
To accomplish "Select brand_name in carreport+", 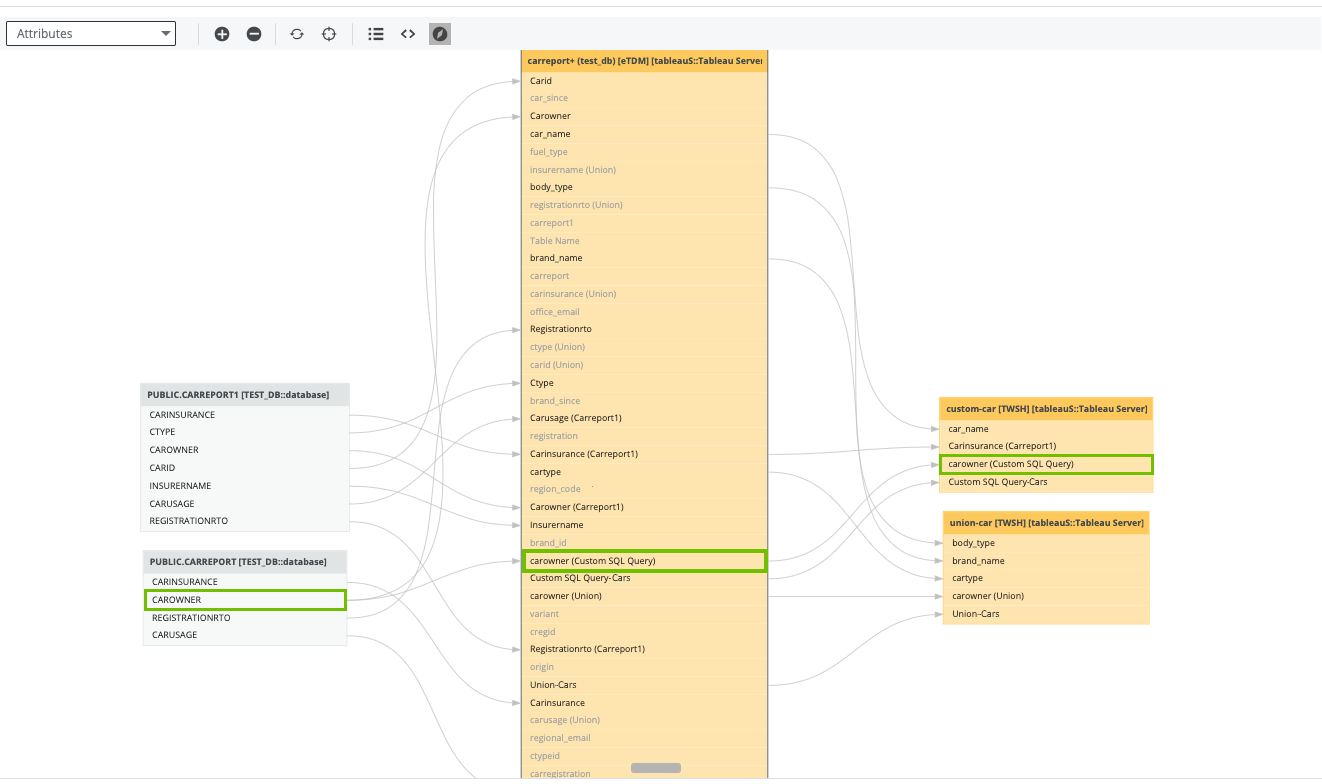I will [x=644, y=258].
